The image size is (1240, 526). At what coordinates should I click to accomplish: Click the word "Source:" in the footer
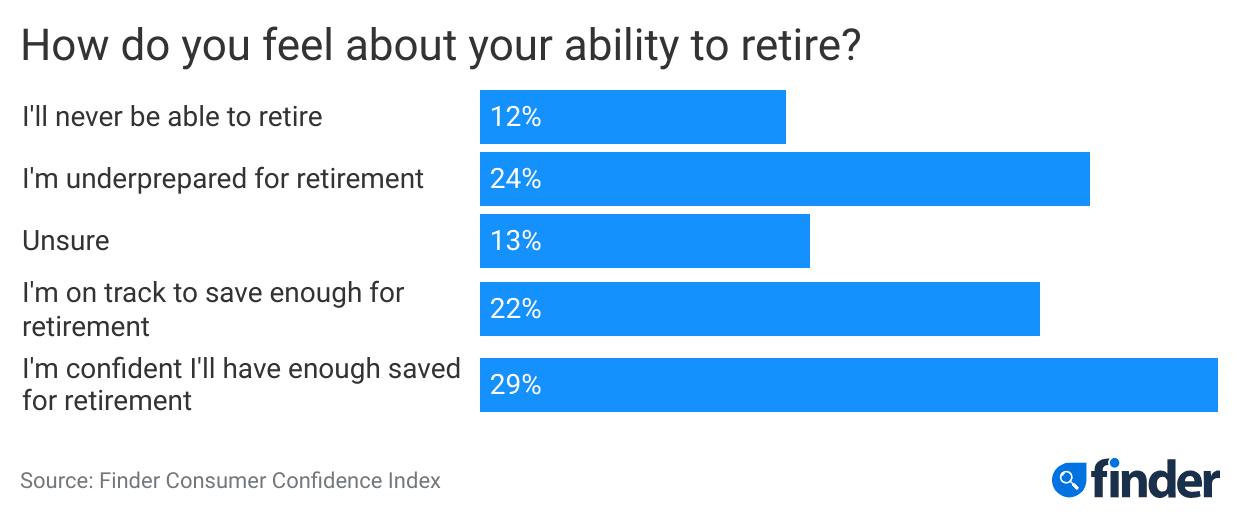[56, 481]
